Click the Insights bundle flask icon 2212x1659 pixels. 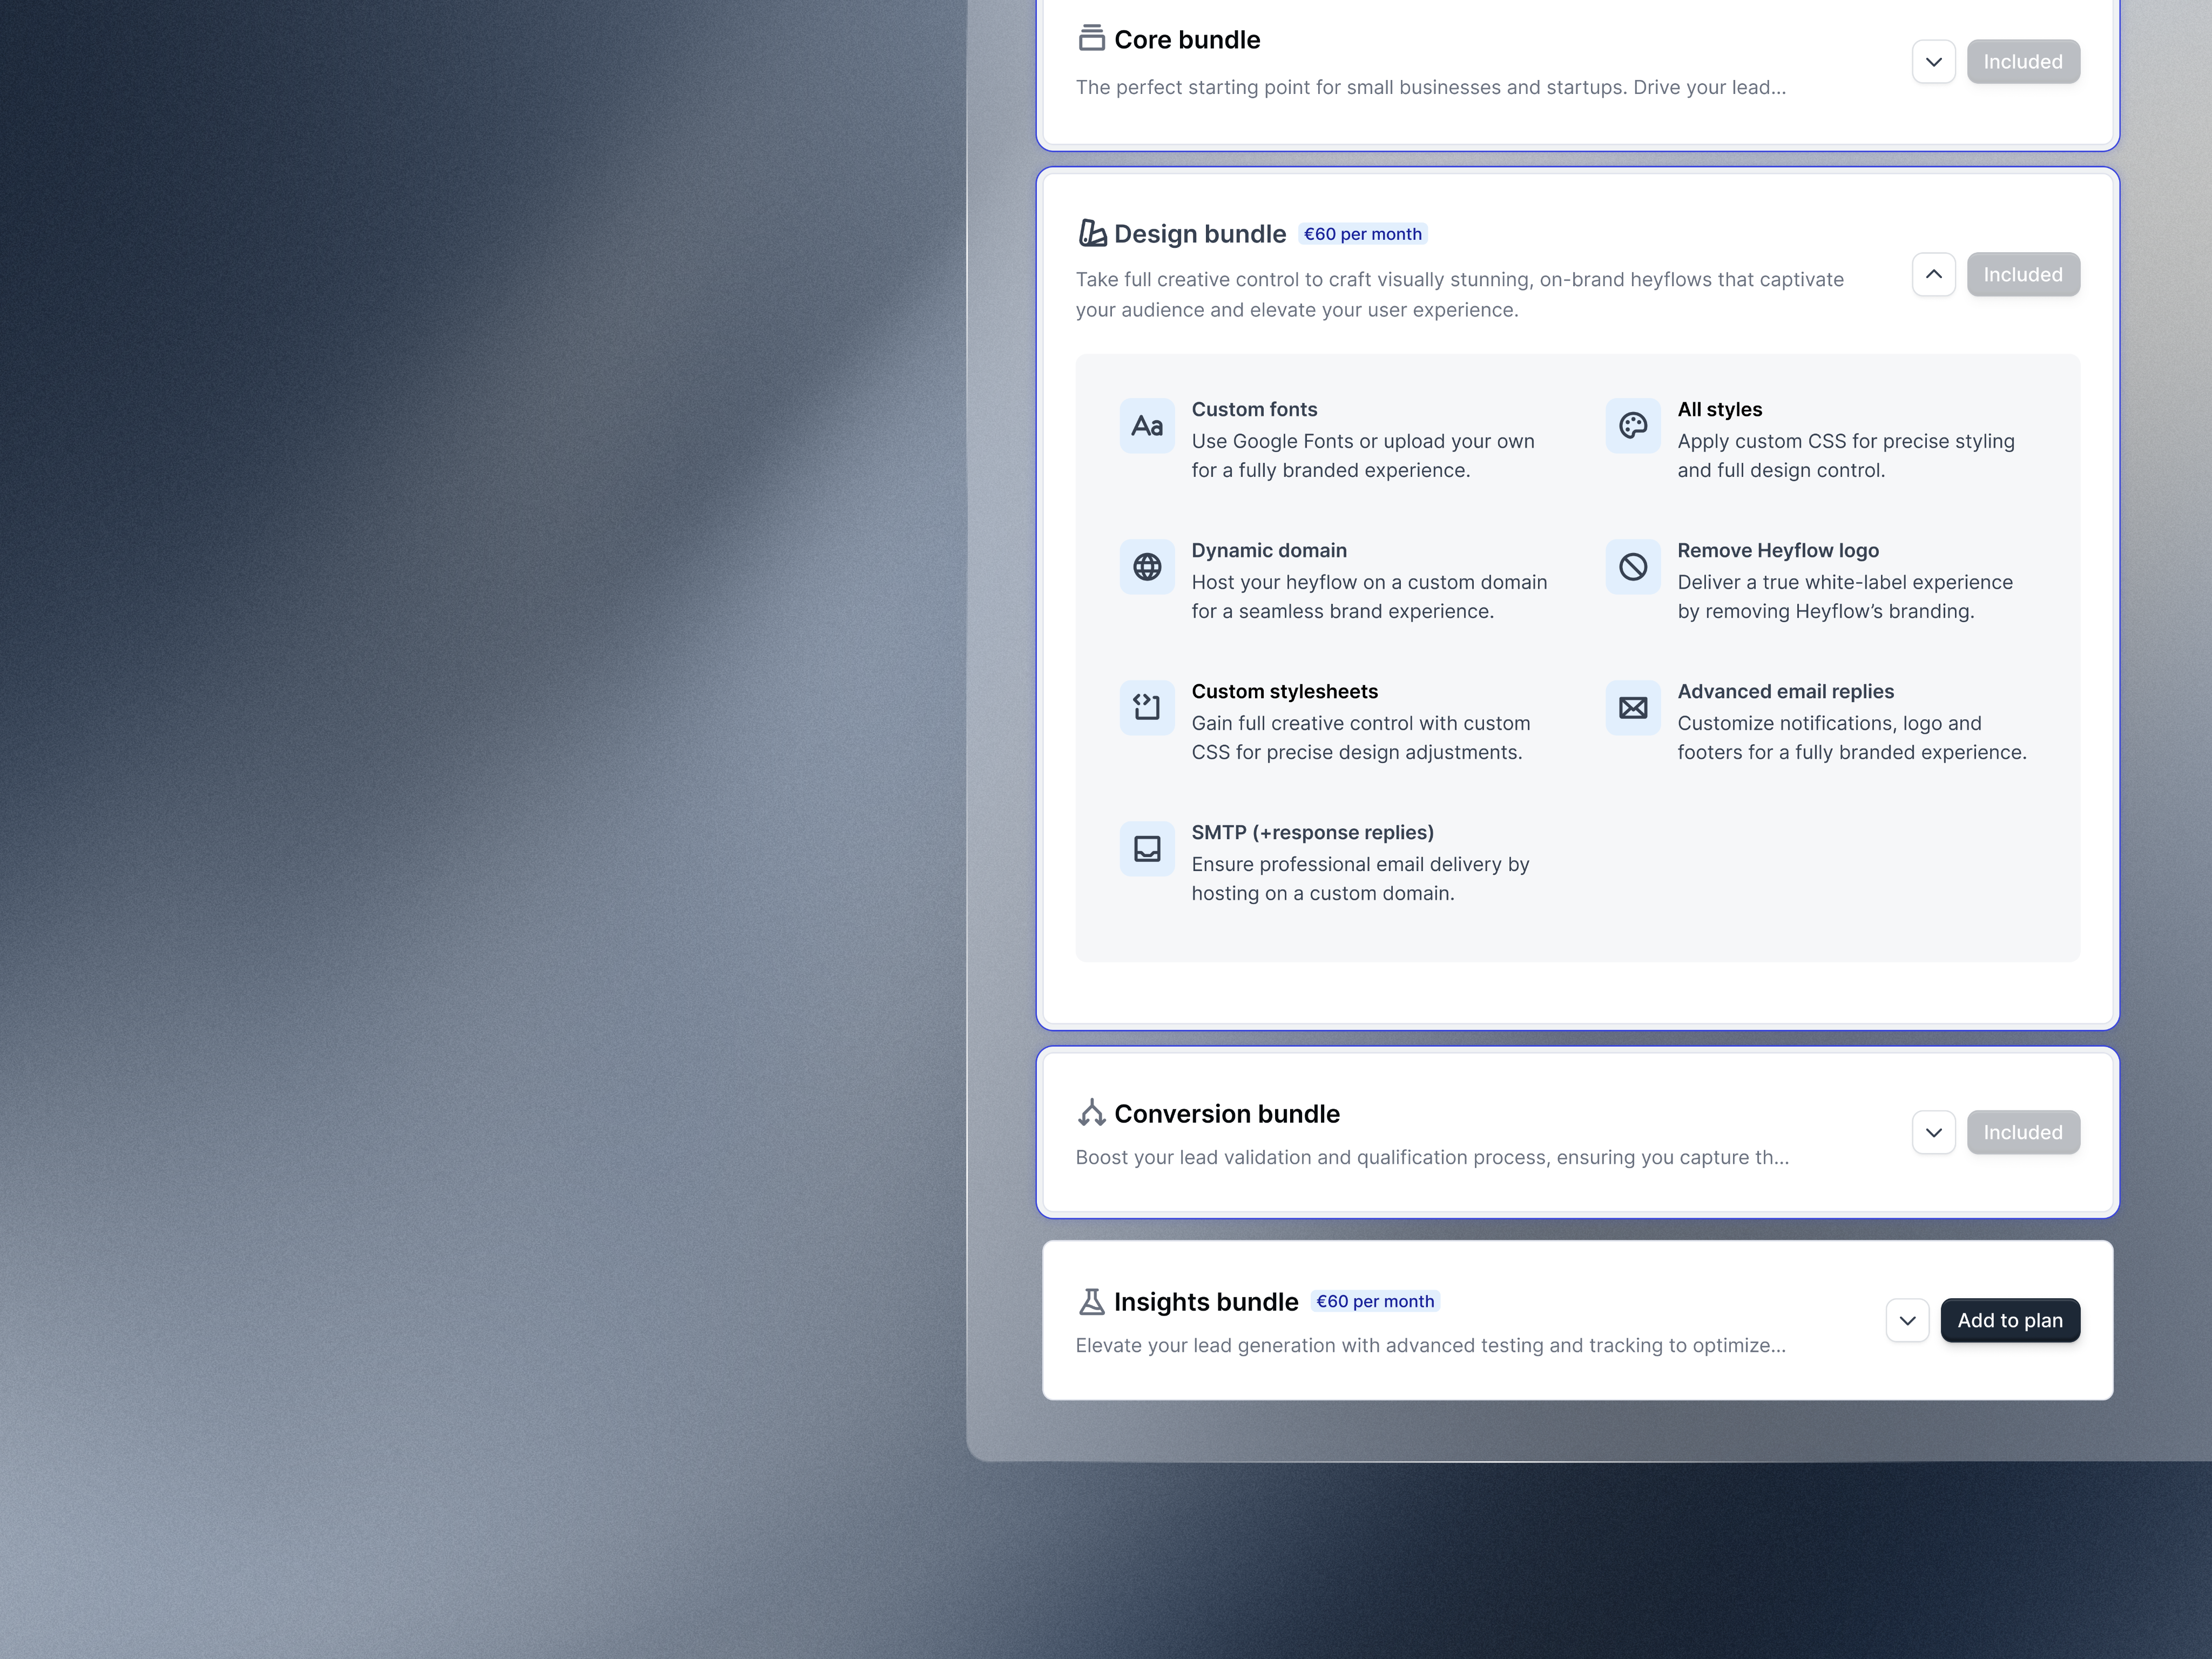[1091, 1301]
